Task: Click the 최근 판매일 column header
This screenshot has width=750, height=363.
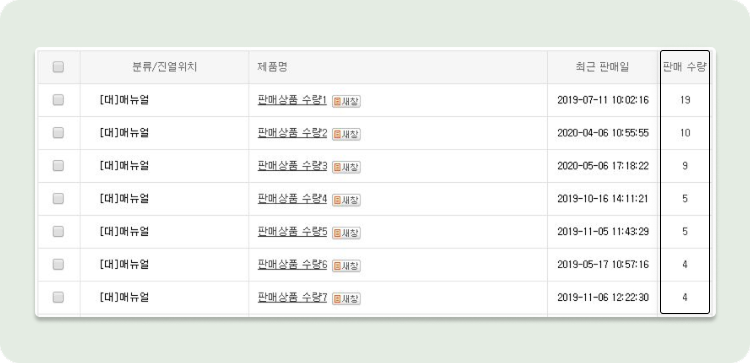Action: [x=602, y=67]
